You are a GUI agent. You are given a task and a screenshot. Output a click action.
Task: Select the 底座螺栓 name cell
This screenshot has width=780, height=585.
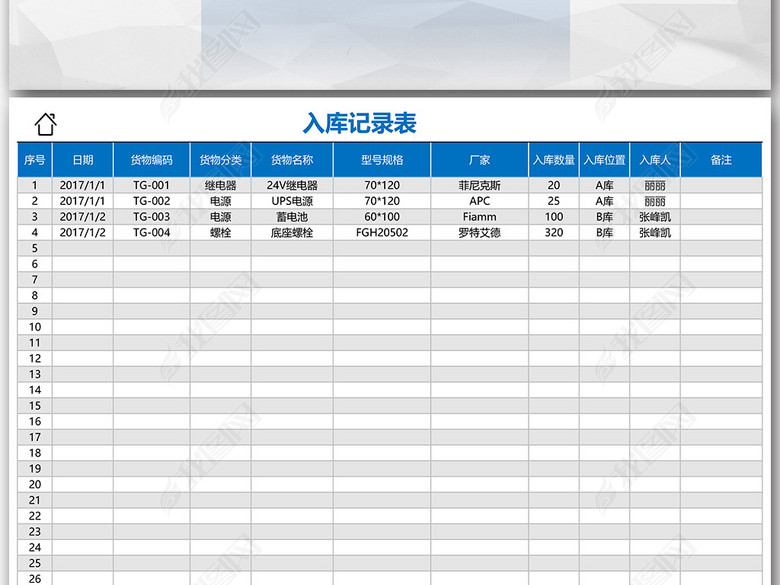pyautogui.click(x=292, y=233)
